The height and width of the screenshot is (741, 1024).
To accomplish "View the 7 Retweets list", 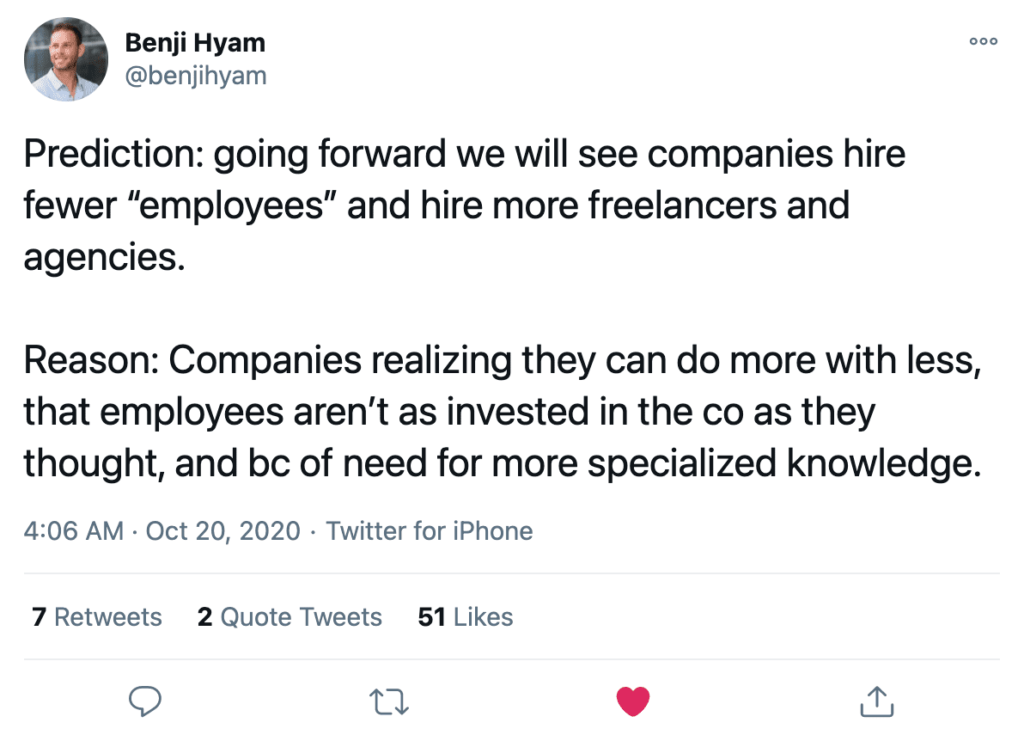I will click(x=97, y=617).
